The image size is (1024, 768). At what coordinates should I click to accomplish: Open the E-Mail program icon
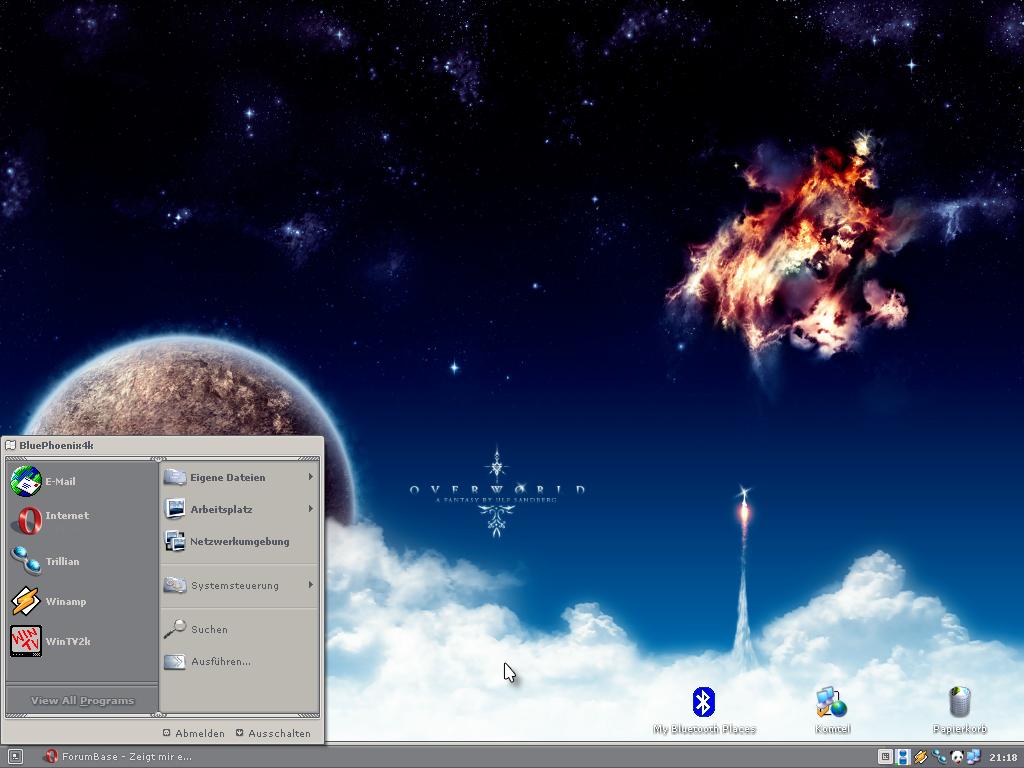pos(26,481)
